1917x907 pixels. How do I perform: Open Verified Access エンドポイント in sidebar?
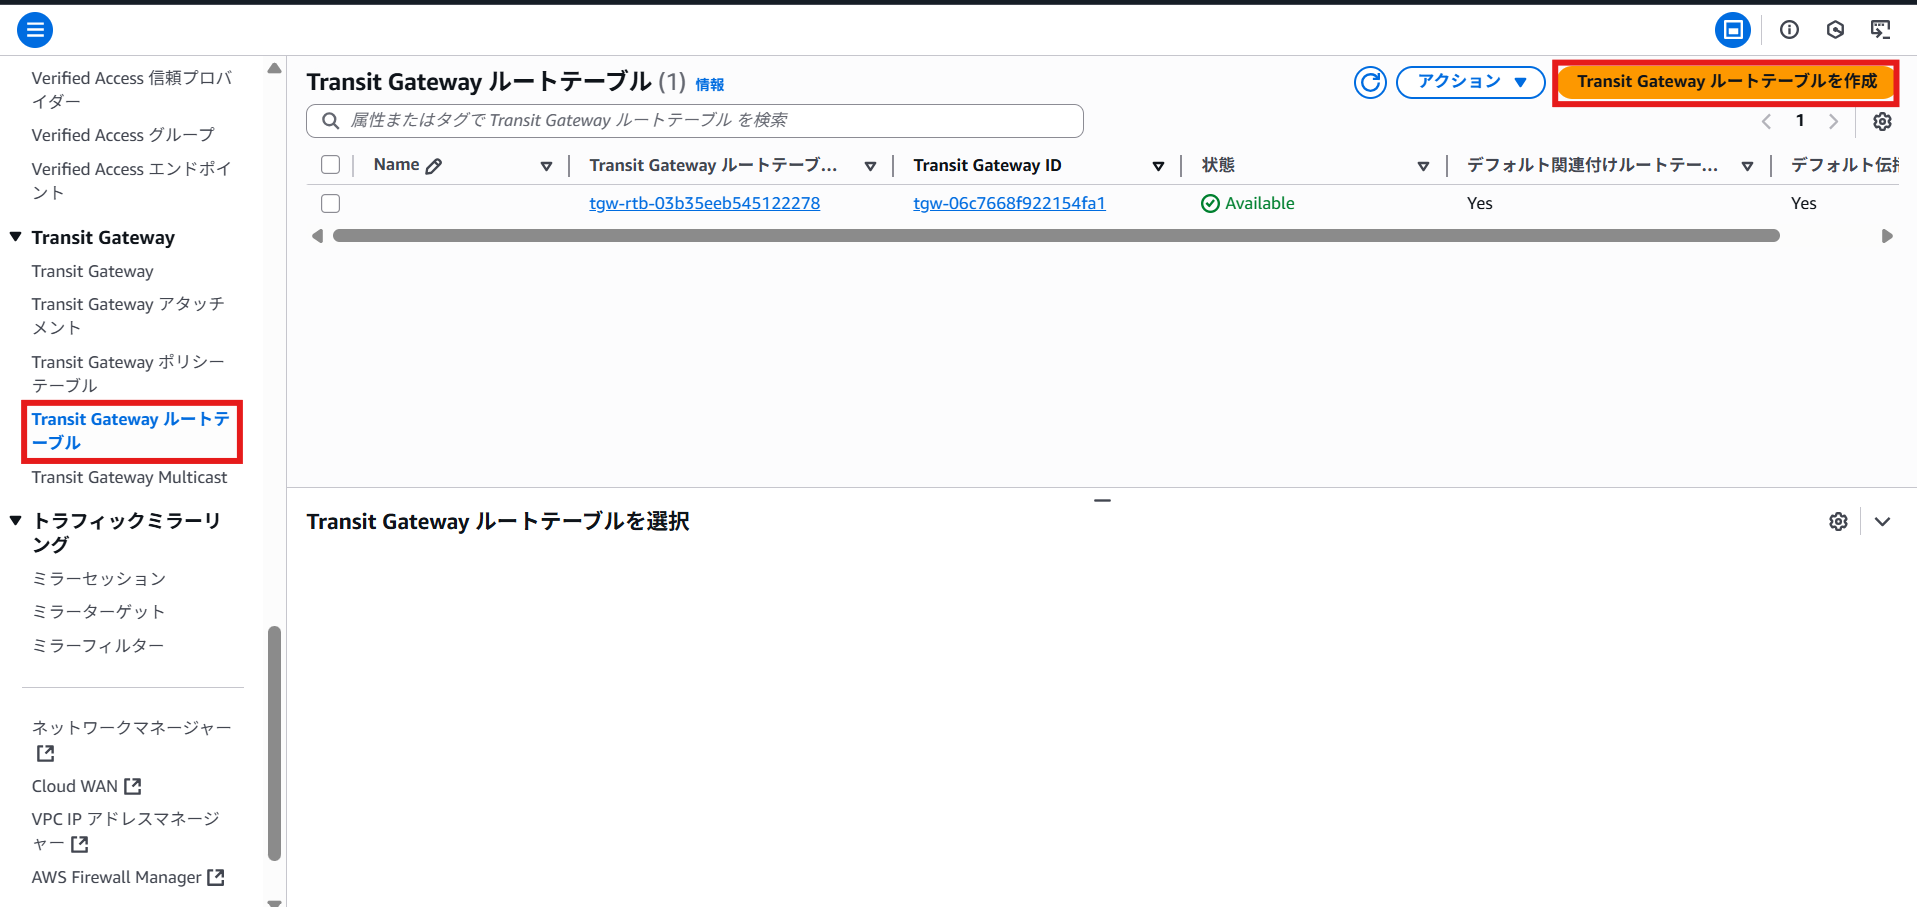point(132,180)
